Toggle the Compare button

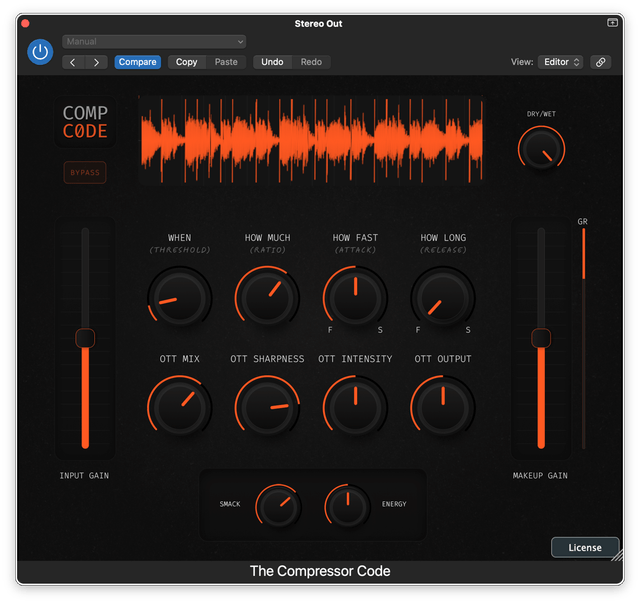pyautogui.click(x=137, y=62)
